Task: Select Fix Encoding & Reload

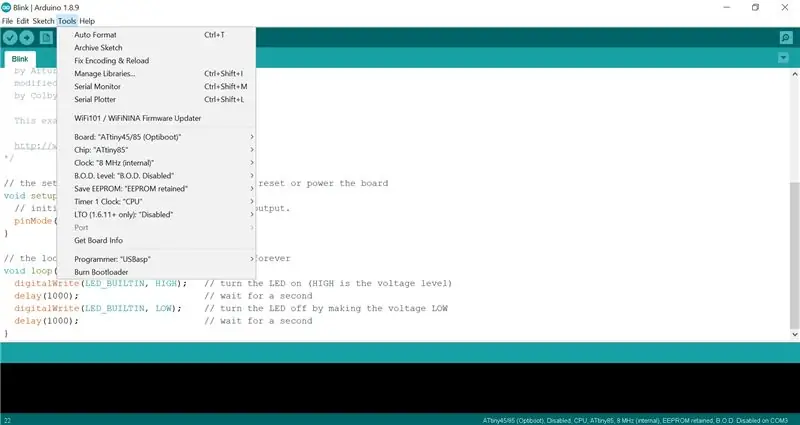Action: tap(156, 60)
